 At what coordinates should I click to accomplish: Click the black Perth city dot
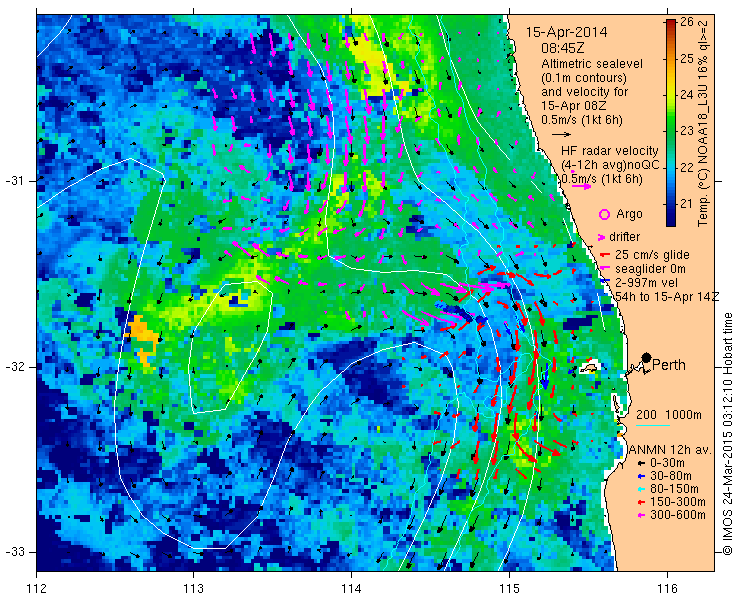click(647, 357)
